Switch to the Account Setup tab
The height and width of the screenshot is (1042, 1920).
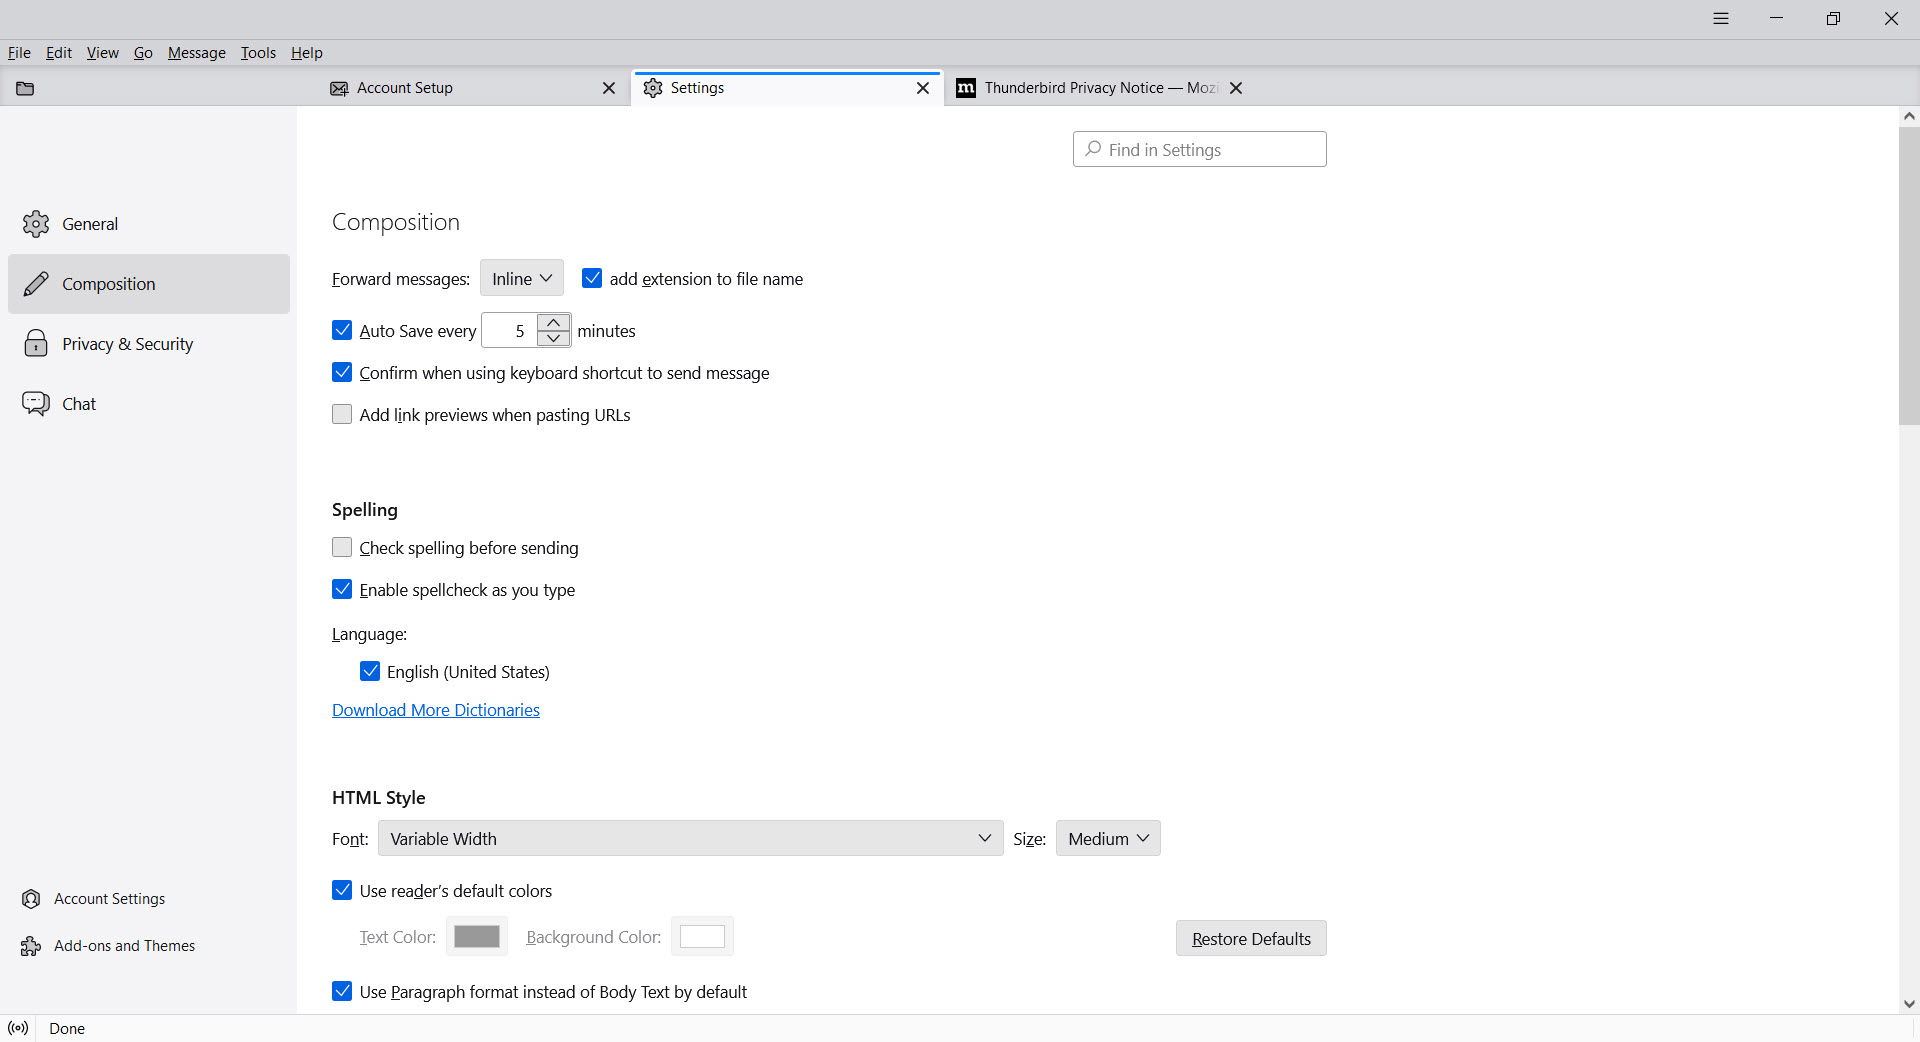(x=405, y=88)
